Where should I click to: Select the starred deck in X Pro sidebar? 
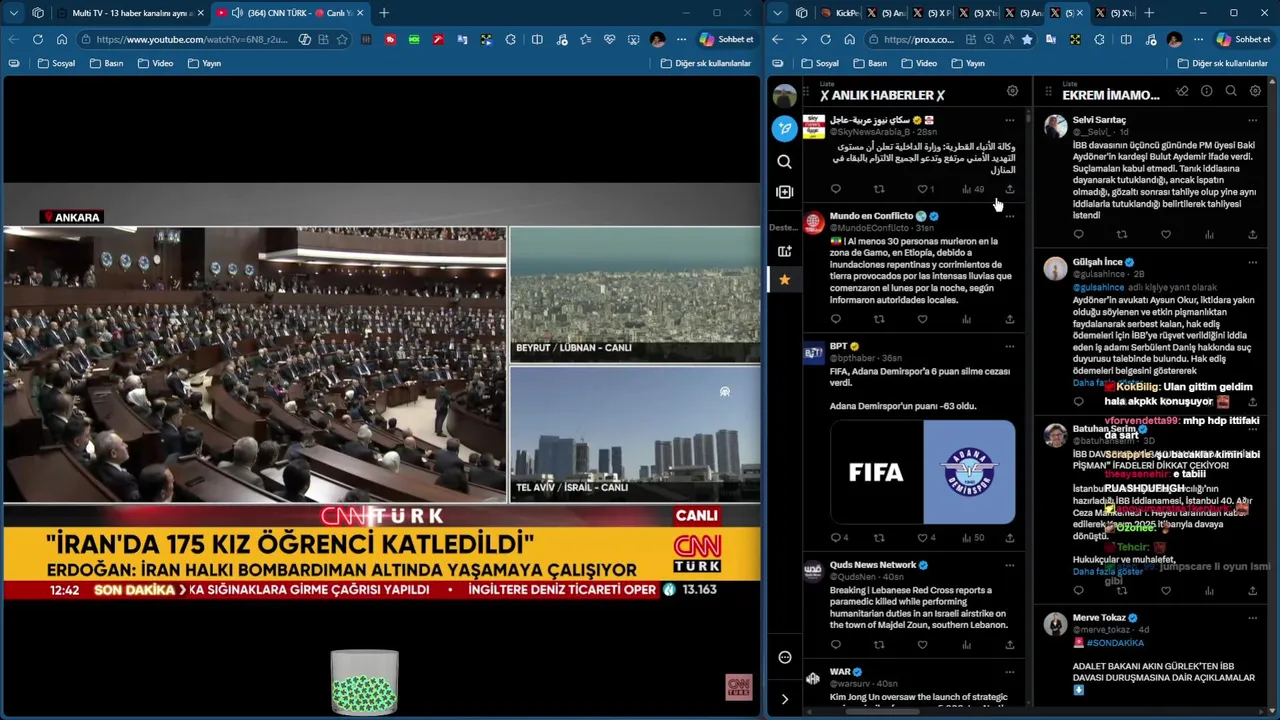pyautogui.click(x=785, y=280)
